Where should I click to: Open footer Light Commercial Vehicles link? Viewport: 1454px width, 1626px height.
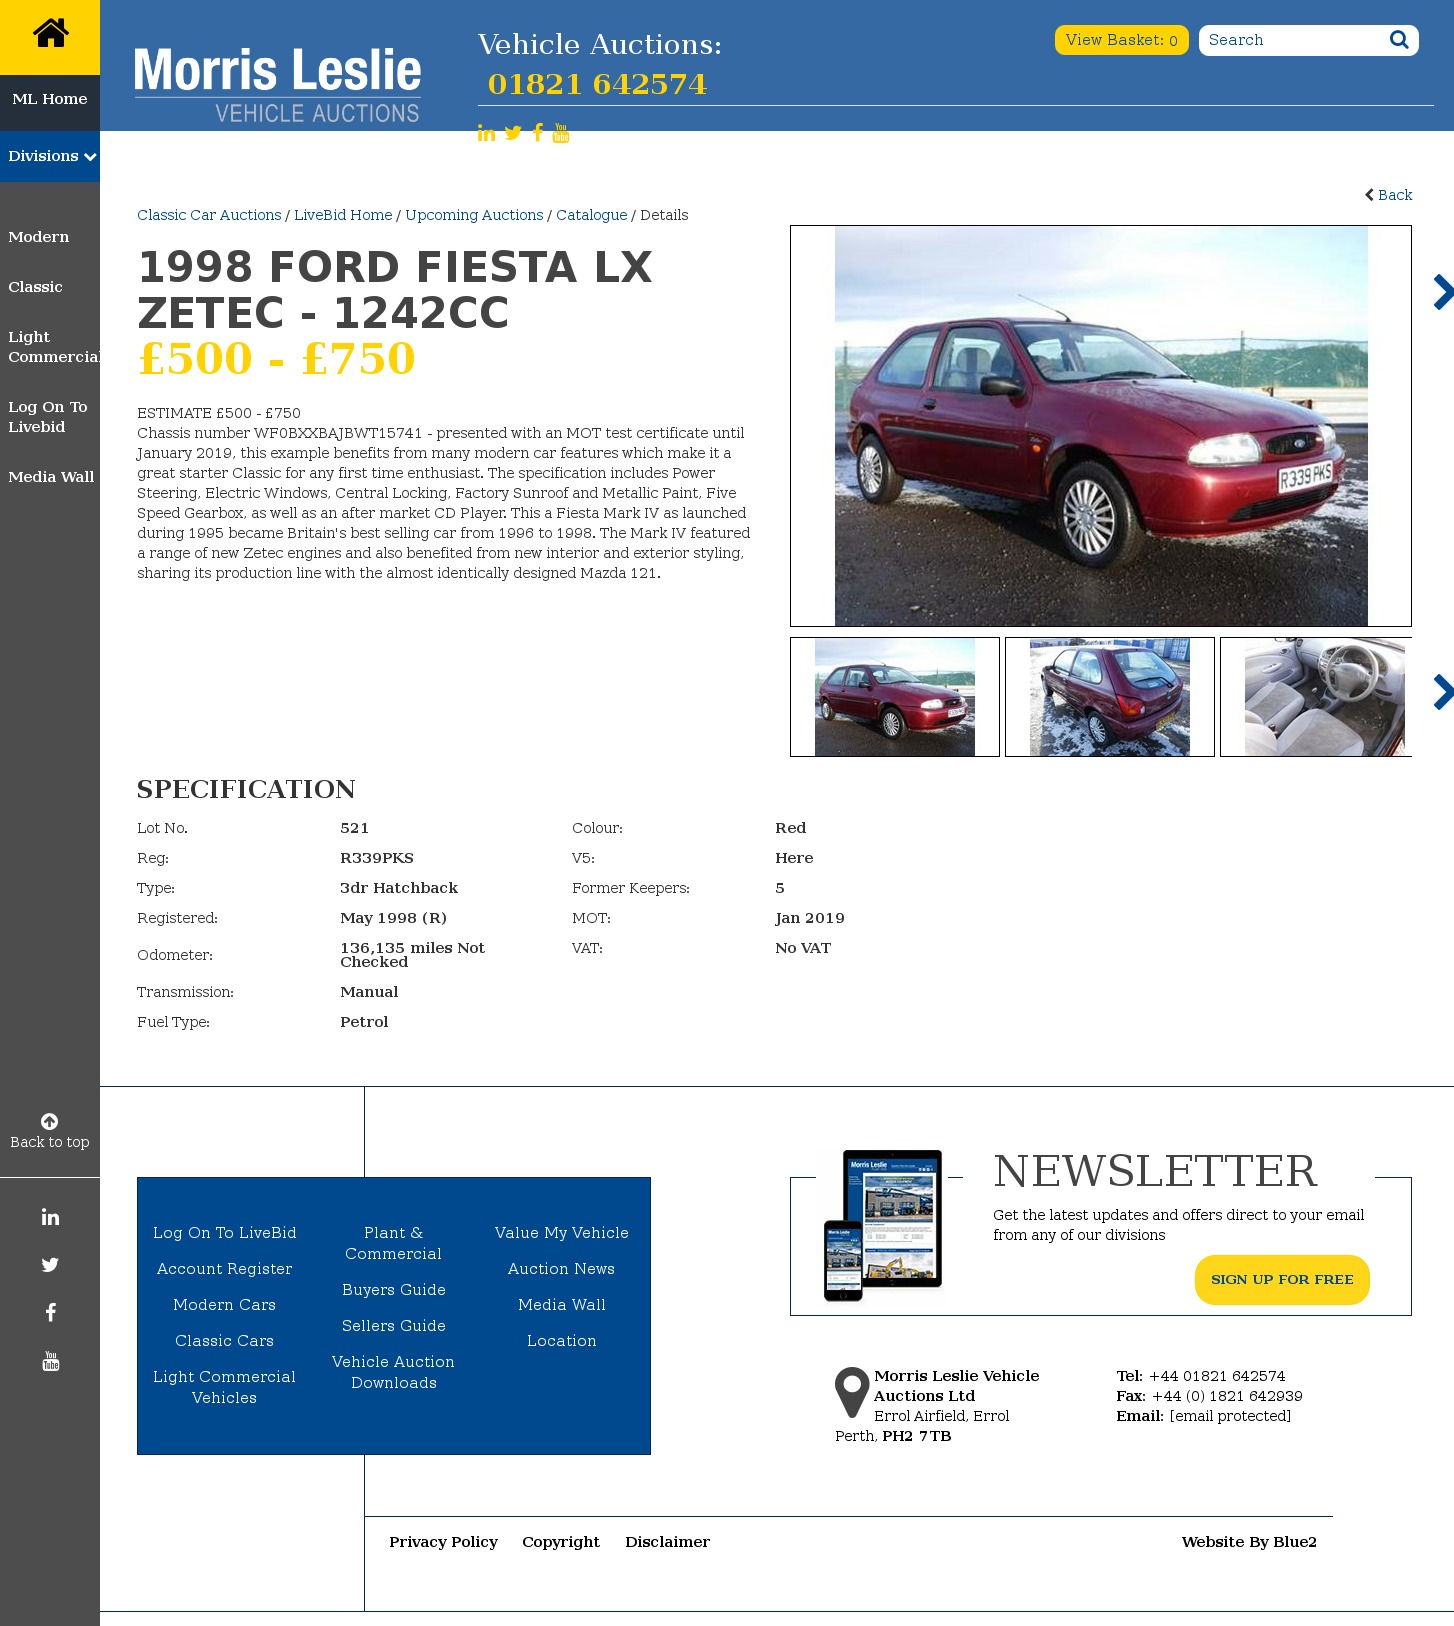(225, 1387)
